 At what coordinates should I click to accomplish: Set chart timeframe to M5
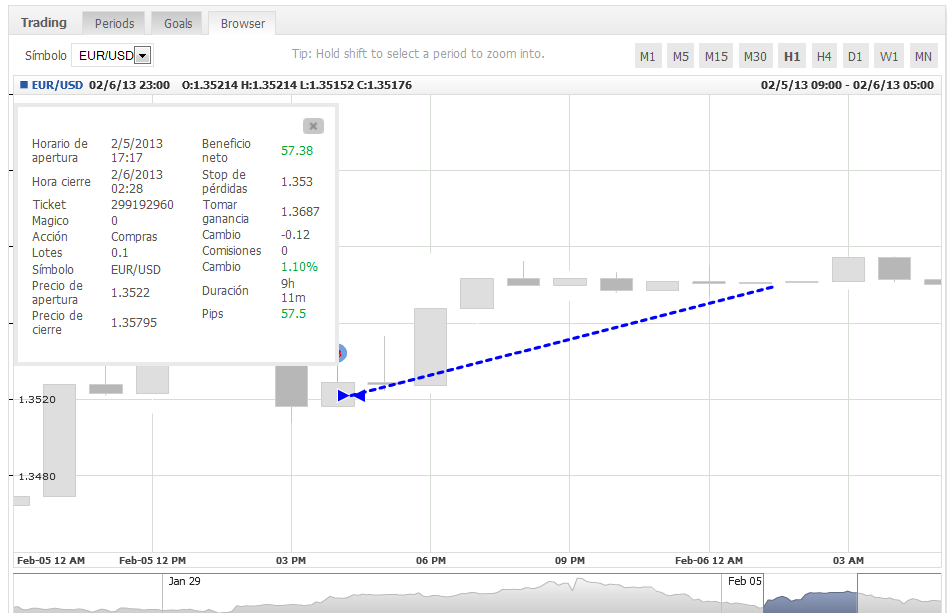click(681, 56)
